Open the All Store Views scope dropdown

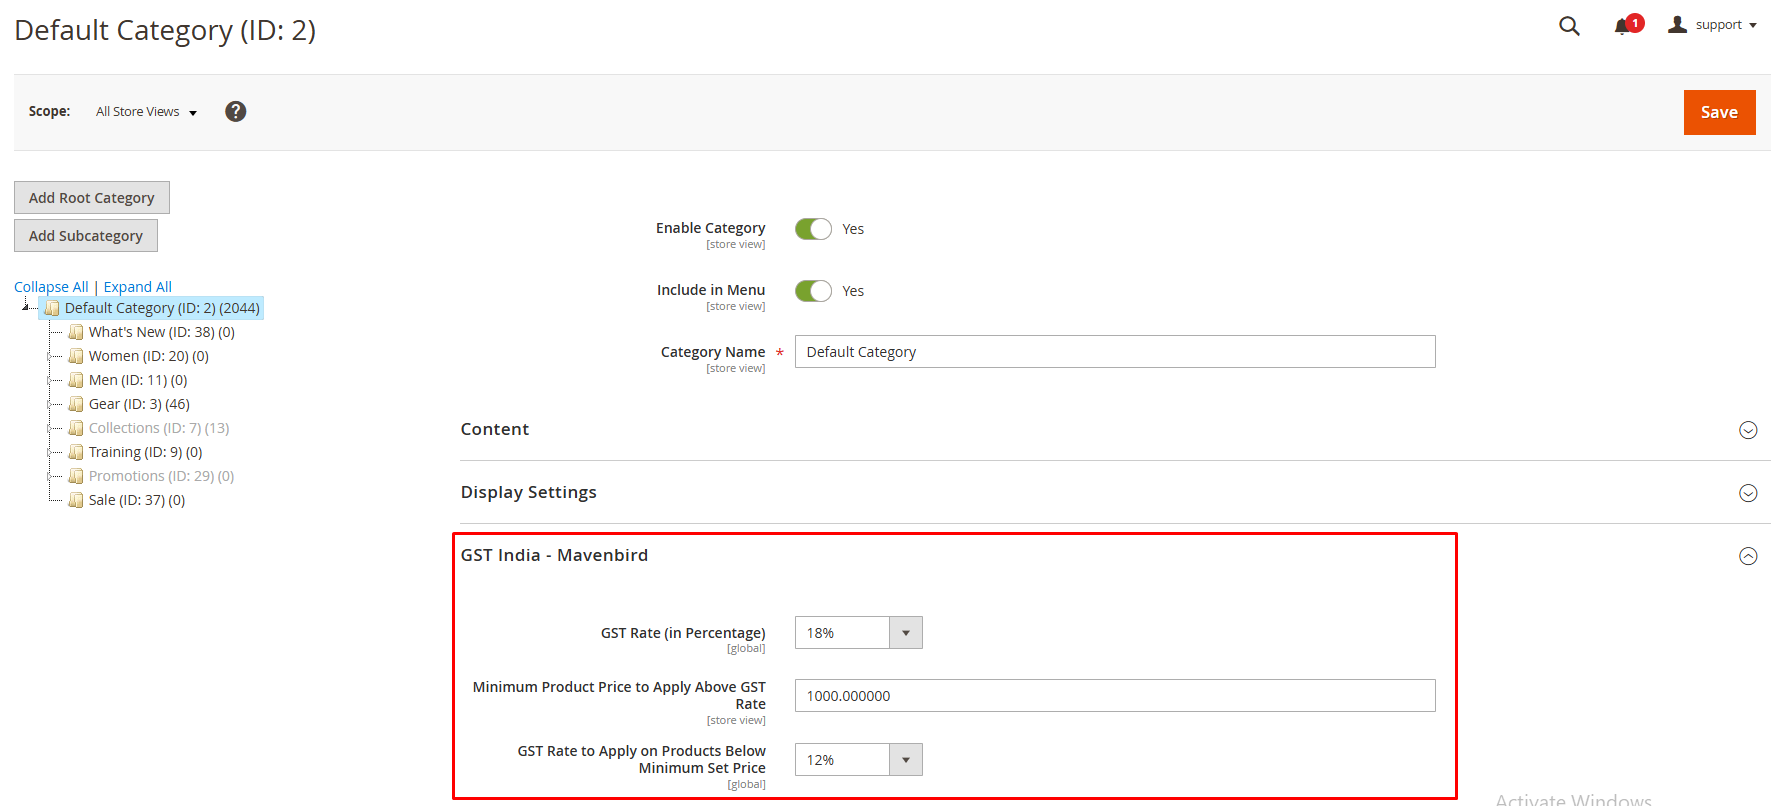(146, 112)
